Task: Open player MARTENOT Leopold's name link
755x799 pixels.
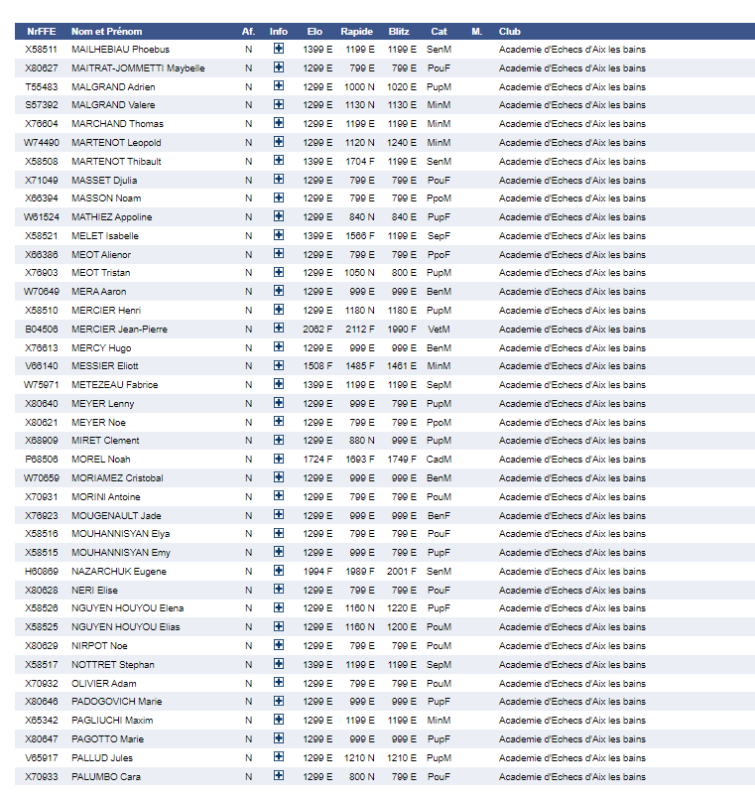Action: click(116, 143)
